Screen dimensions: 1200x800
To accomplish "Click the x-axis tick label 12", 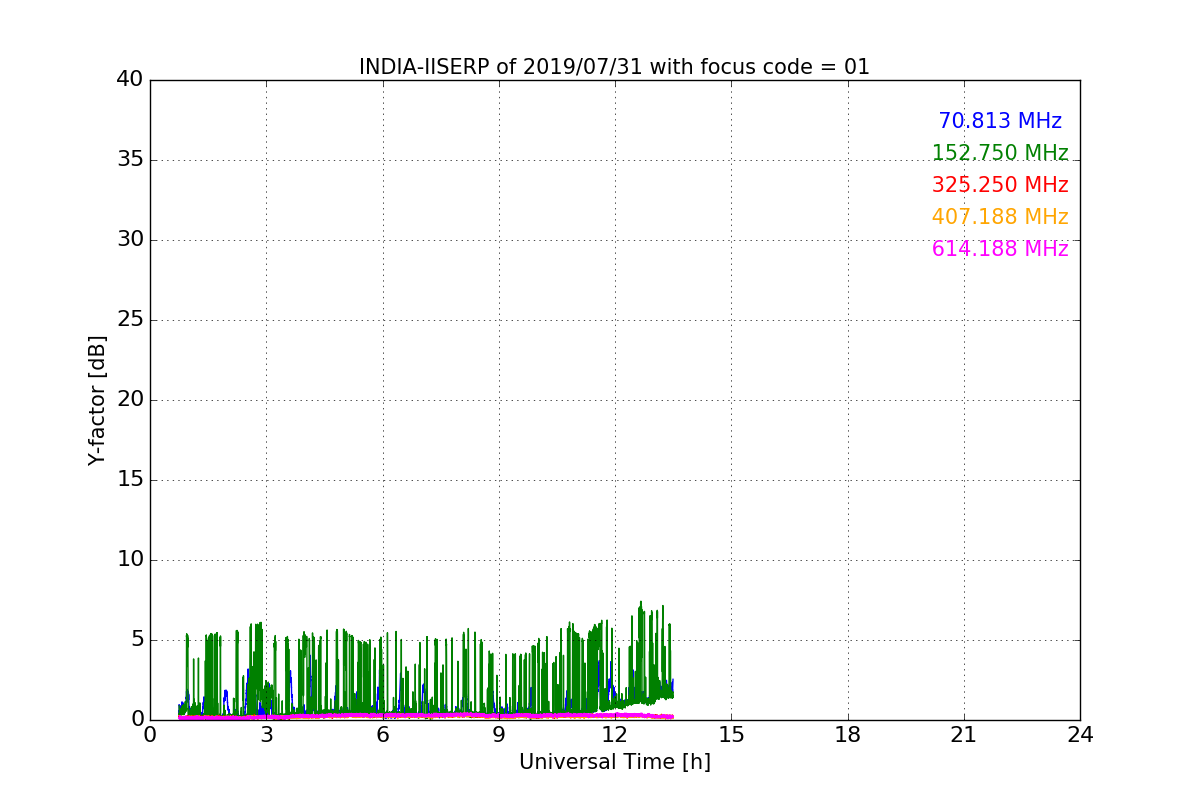I will point(615,735).
